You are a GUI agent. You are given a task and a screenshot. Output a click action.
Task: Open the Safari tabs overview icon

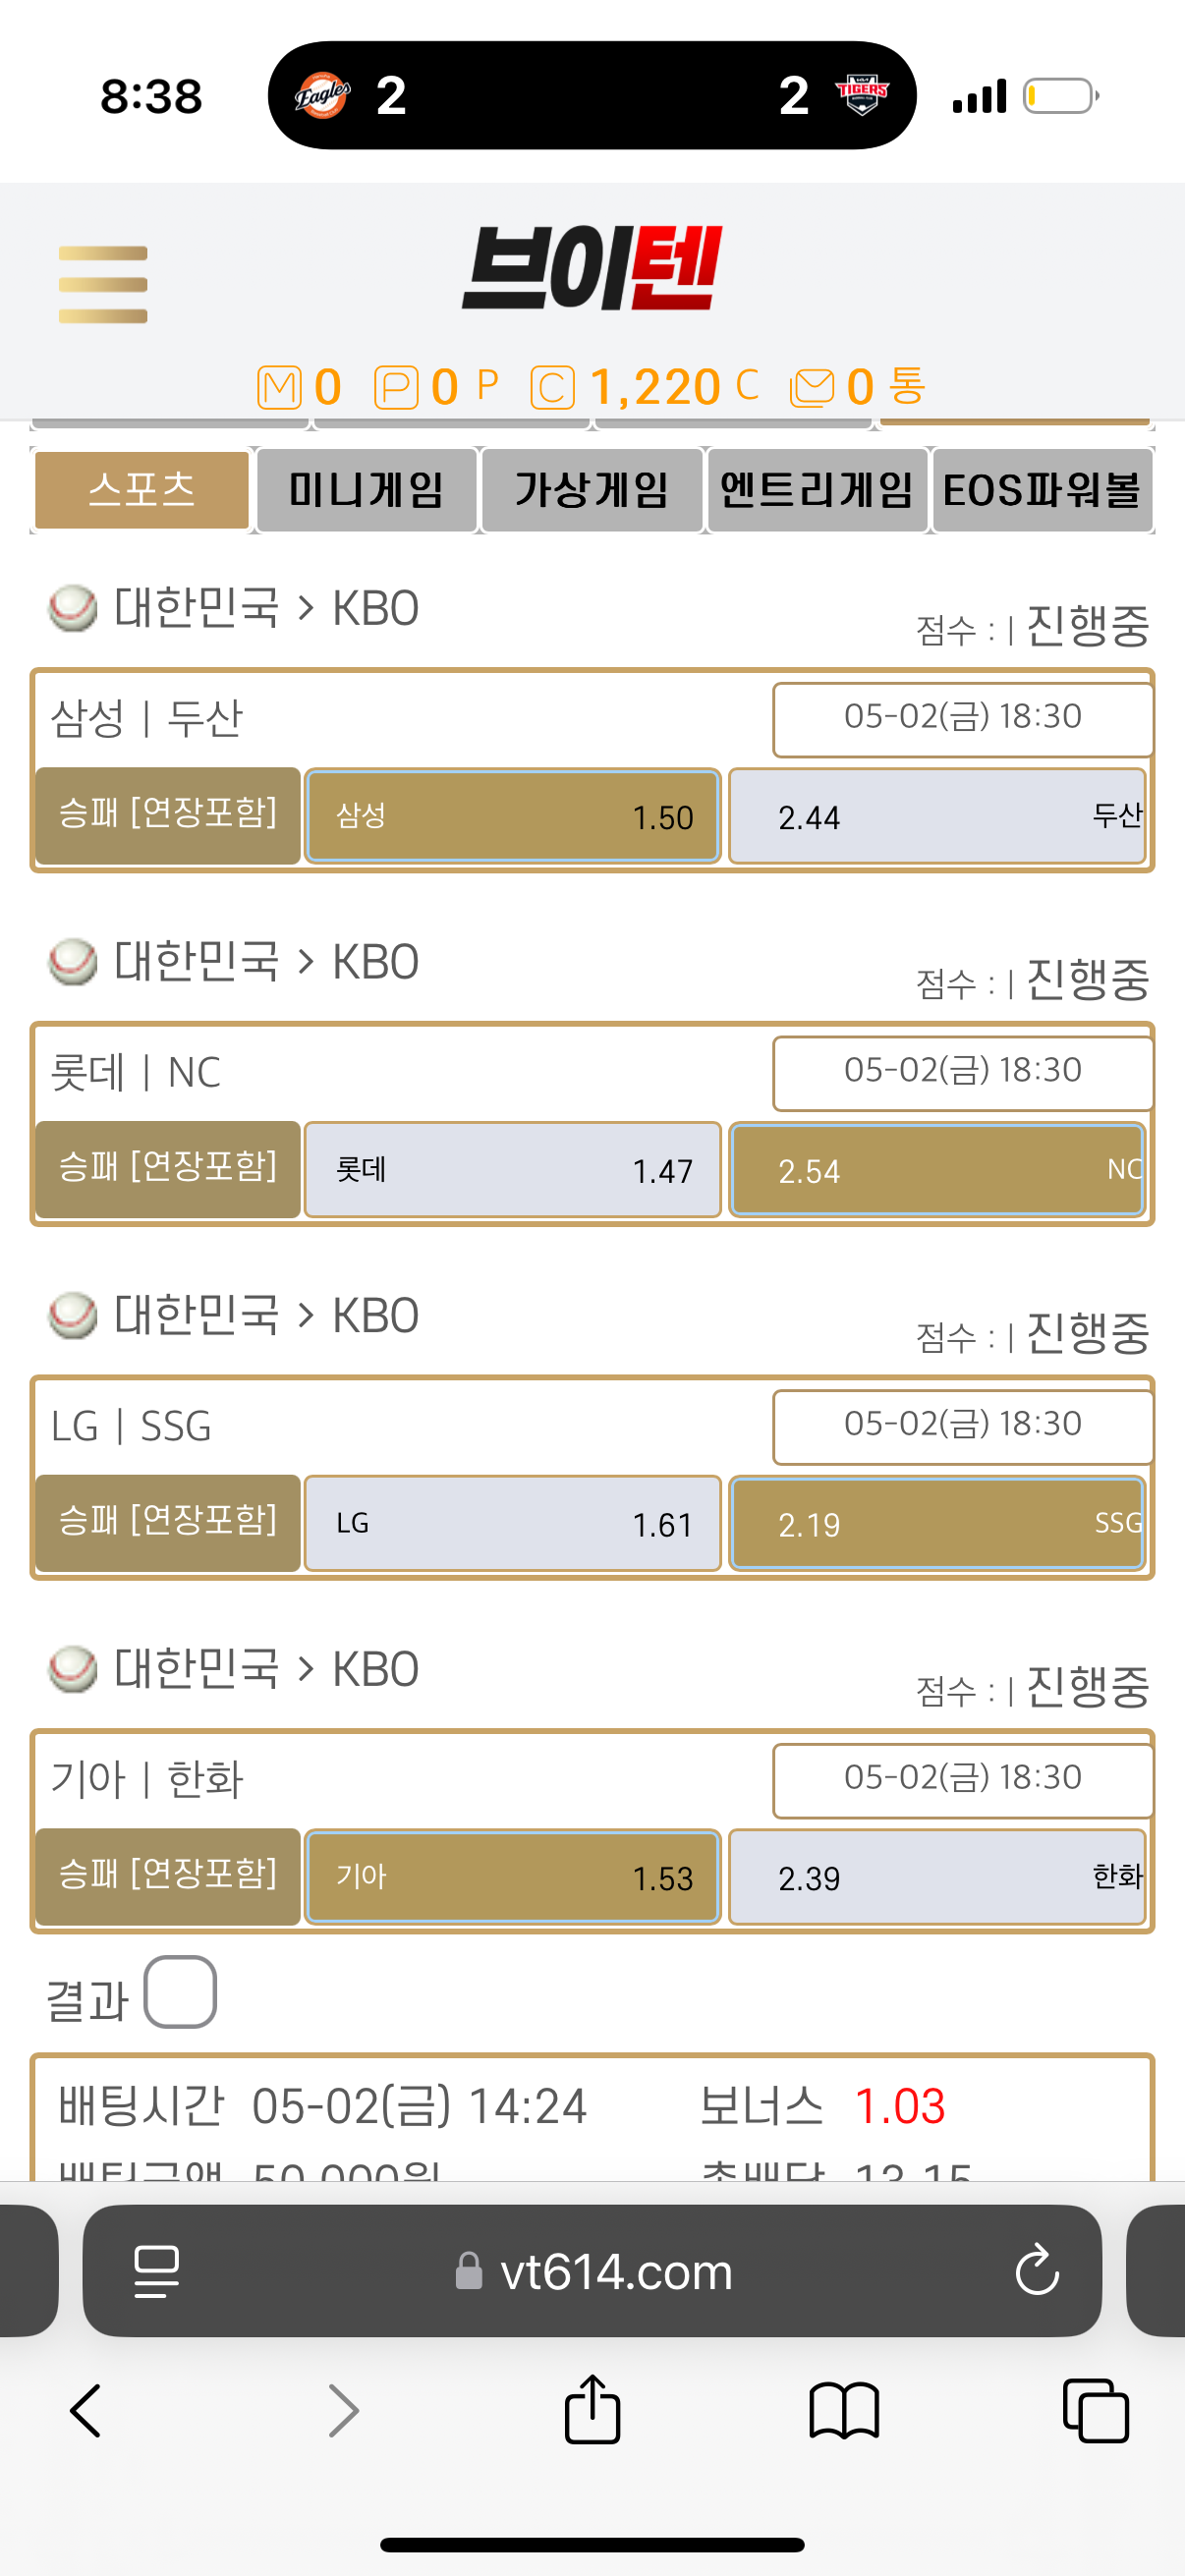click(1095, 2411)
